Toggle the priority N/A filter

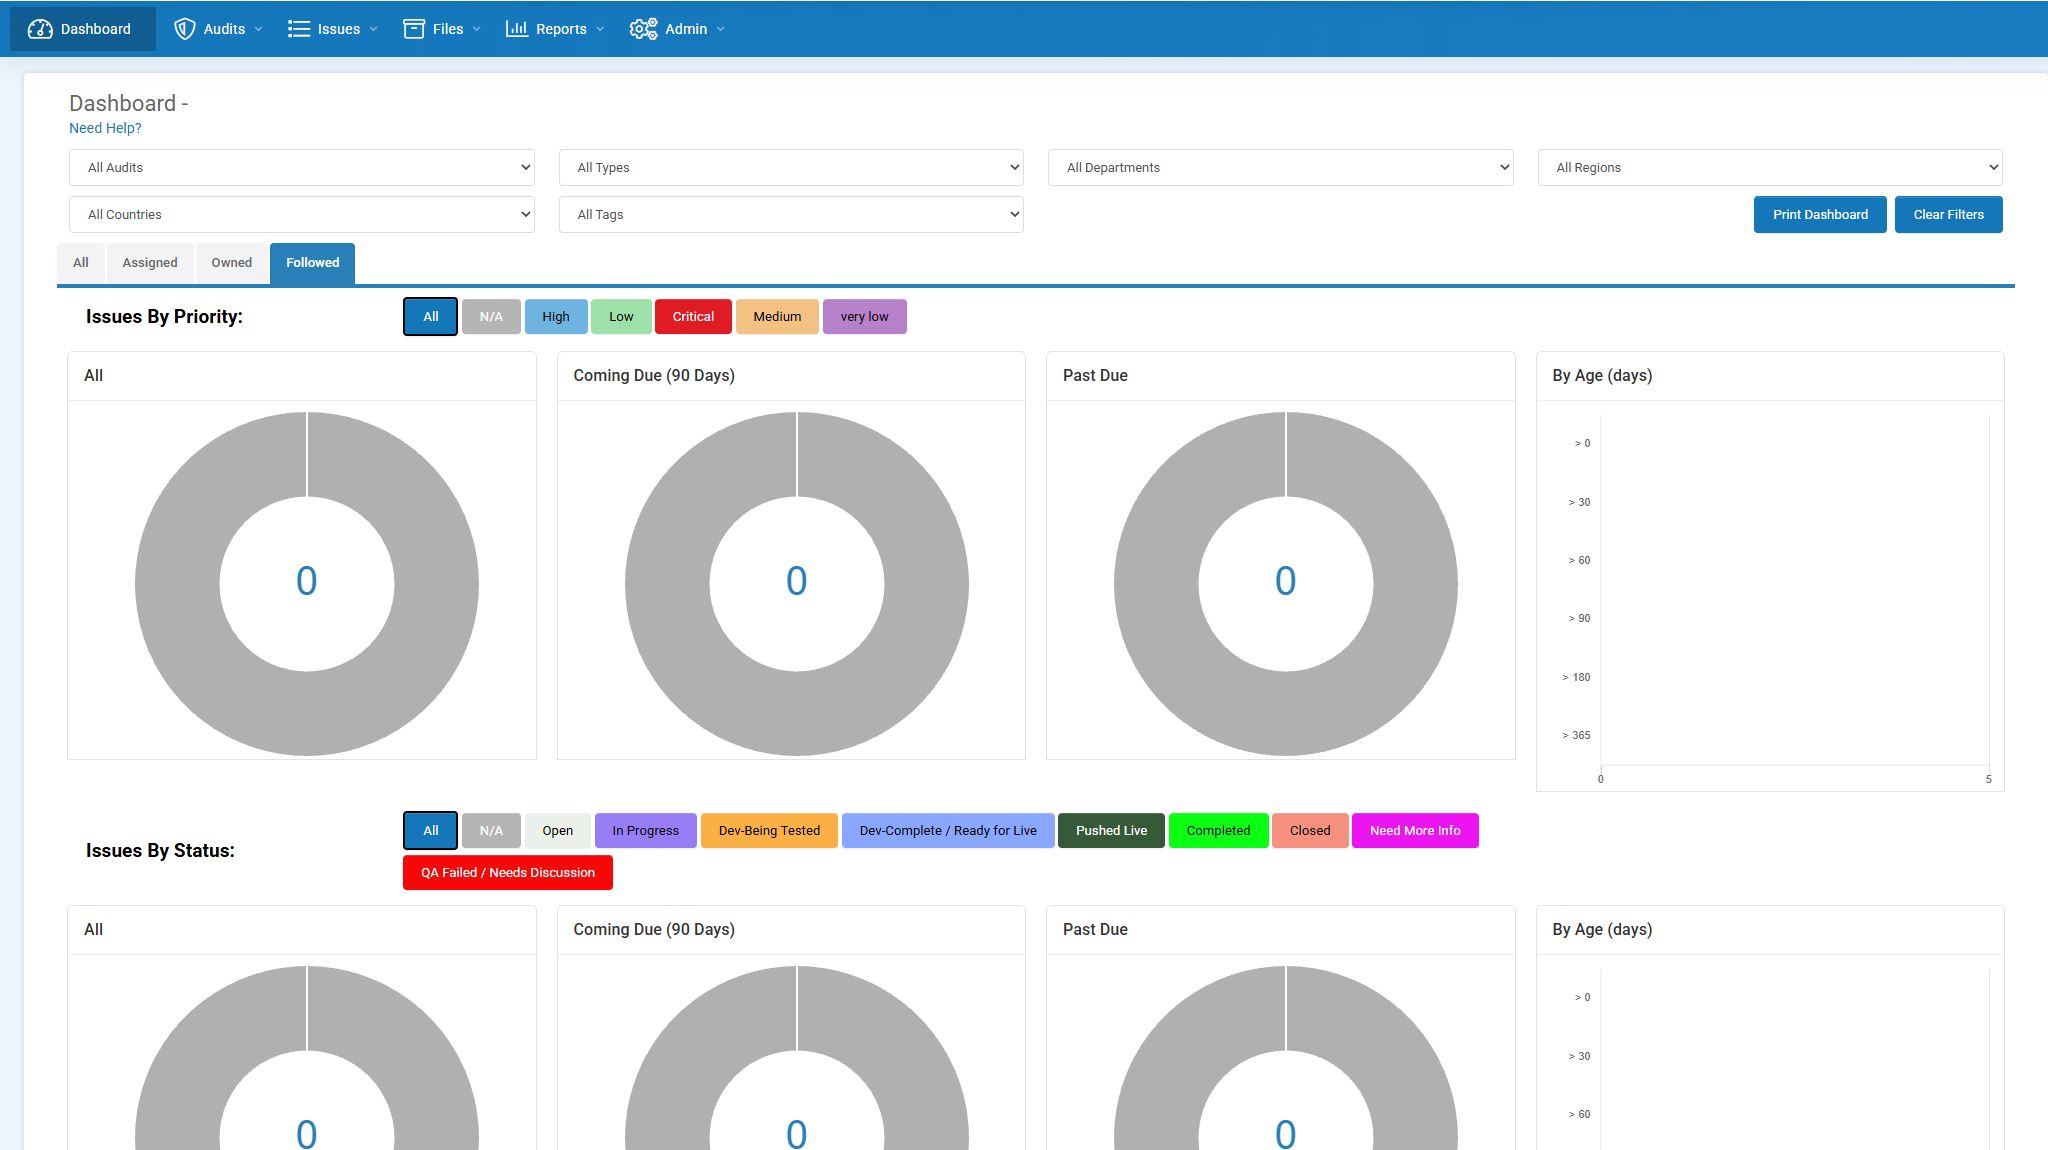pos(491,317)
